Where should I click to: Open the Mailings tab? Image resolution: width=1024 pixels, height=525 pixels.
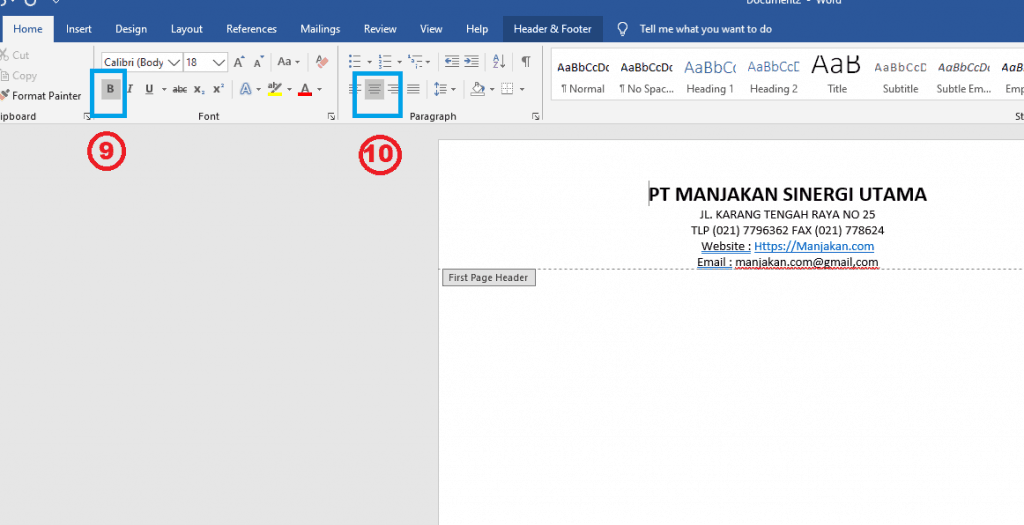tap(321, 29)
